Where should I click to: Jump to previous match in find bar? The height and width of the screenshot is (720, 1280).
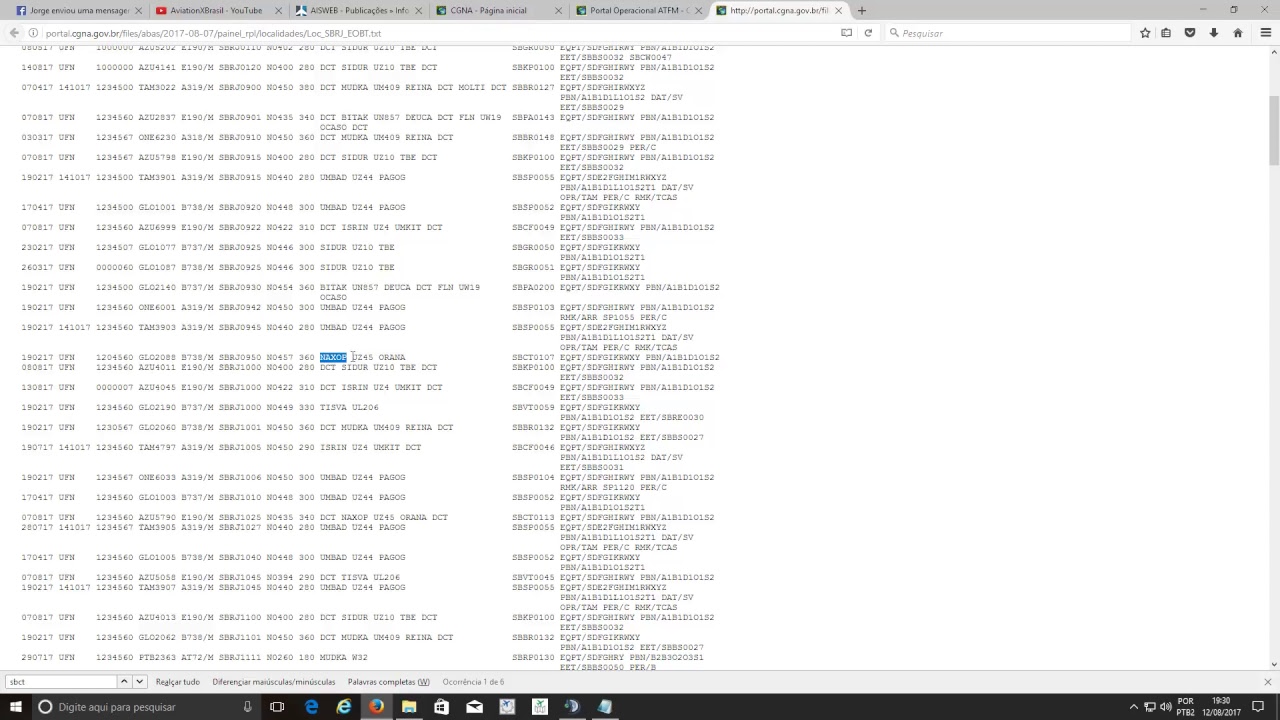[124, 682]
